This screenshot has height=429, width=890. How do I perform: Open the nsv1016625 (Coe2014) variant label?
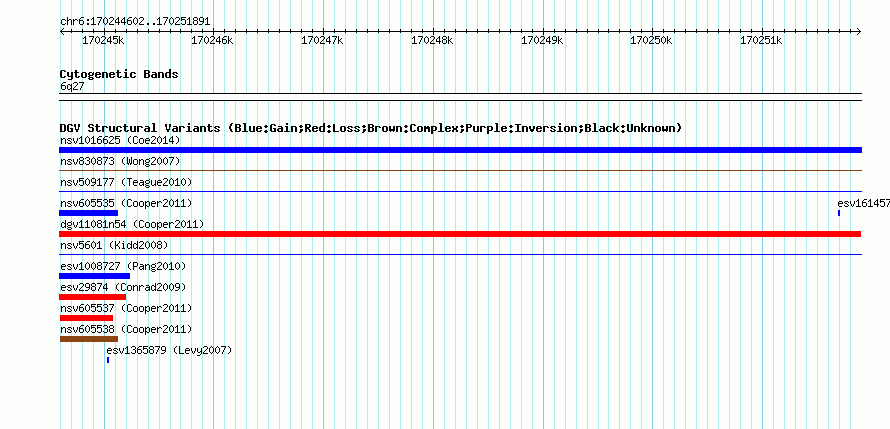120,140
